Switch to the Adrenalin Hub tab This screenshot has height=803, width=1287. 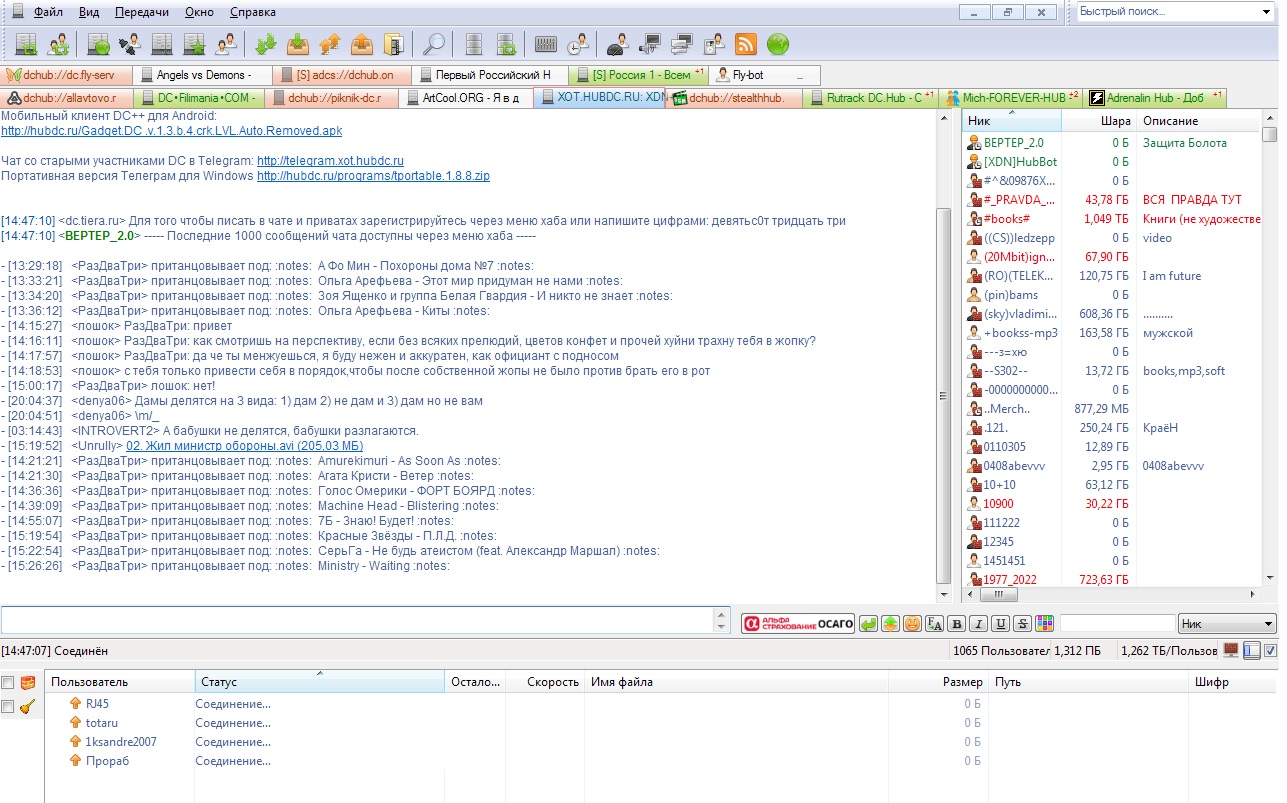point(1155,98)
